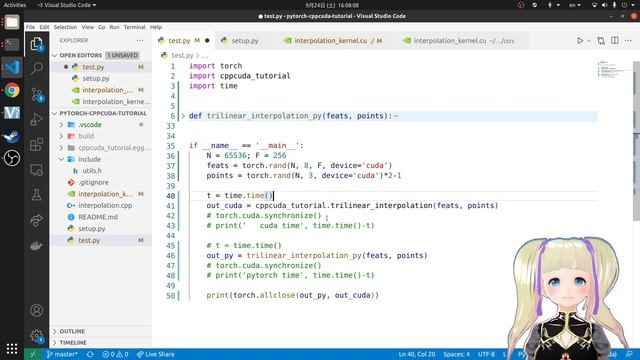Launch OBS Studio from the dock
This screenshot has height=360, width=640.
point(12,158)
